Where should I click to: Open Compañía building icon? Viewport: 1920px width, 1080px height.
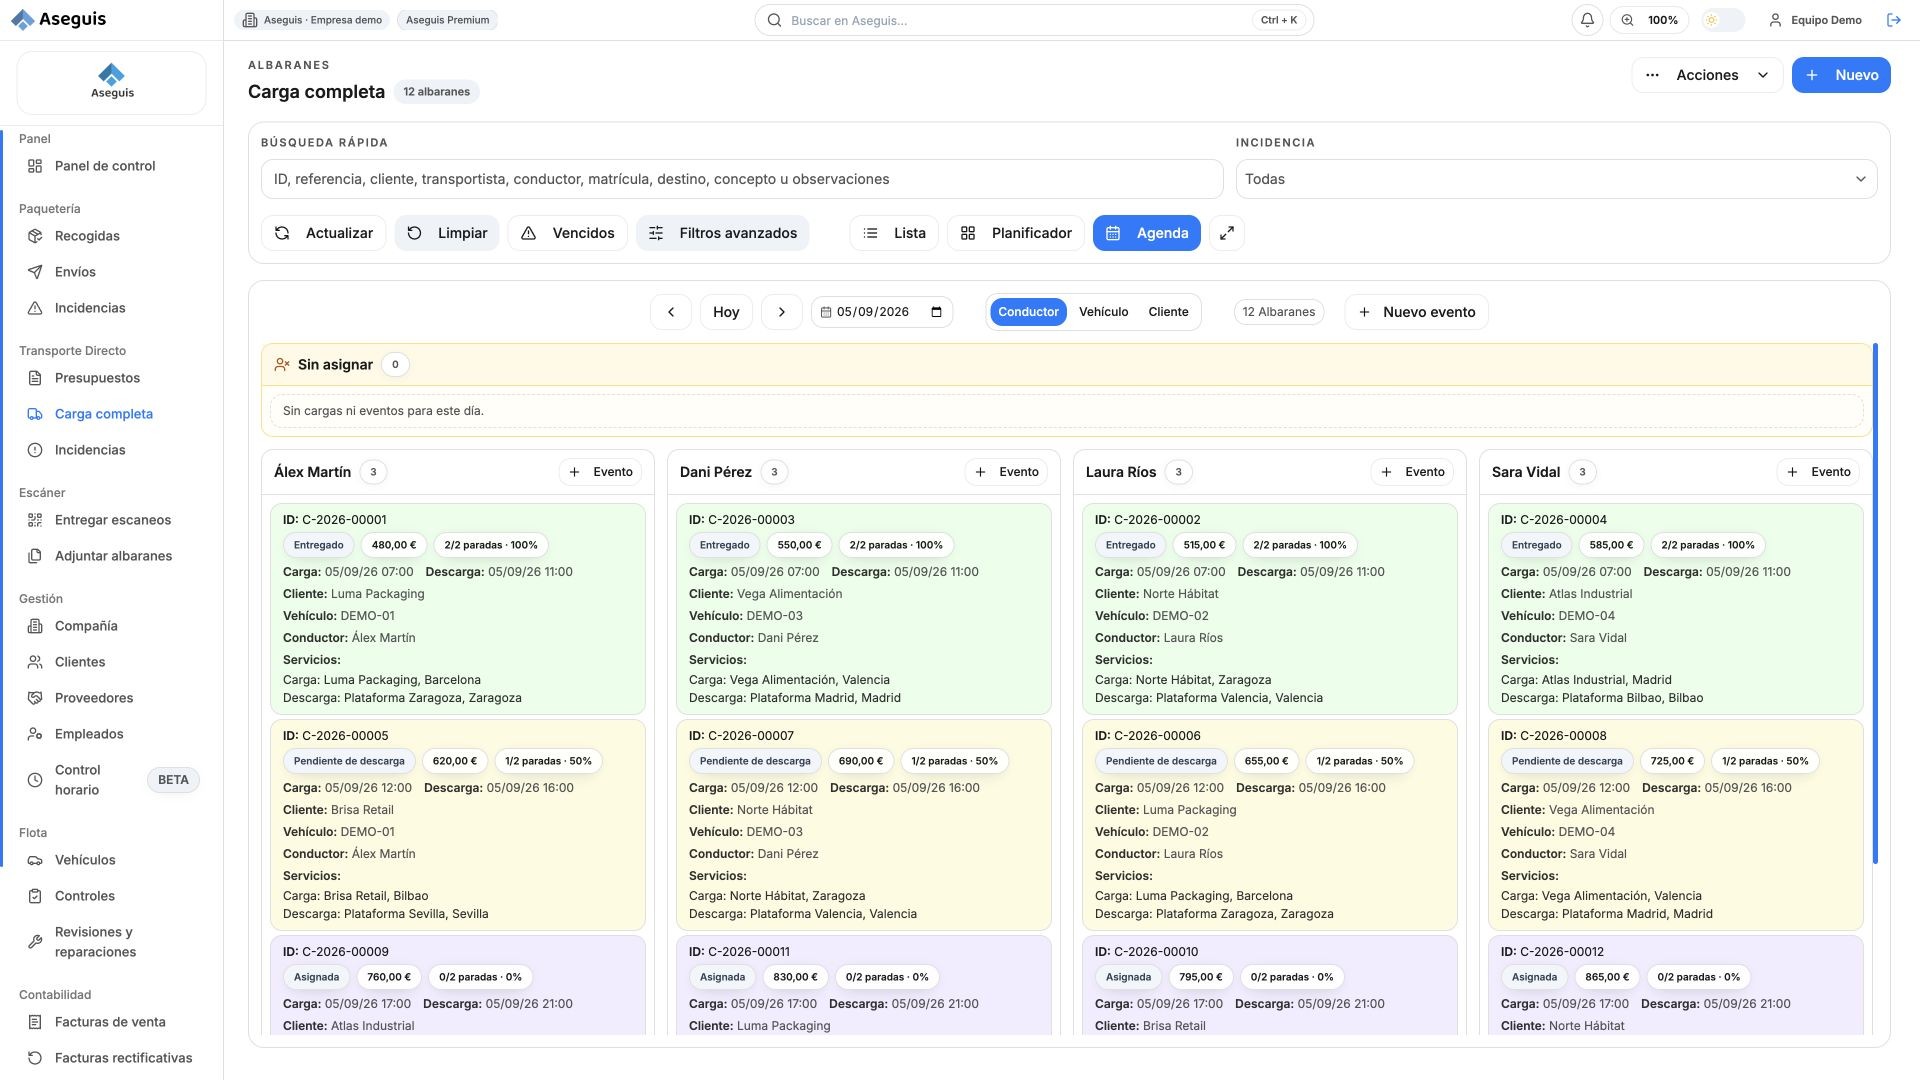pyautogui.click(x=35, y=626)
